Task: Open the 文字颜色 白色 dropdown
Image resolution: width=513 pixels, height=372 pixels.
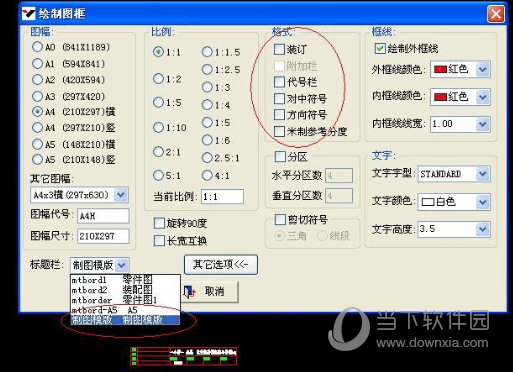Action: [x=483, y=202]
